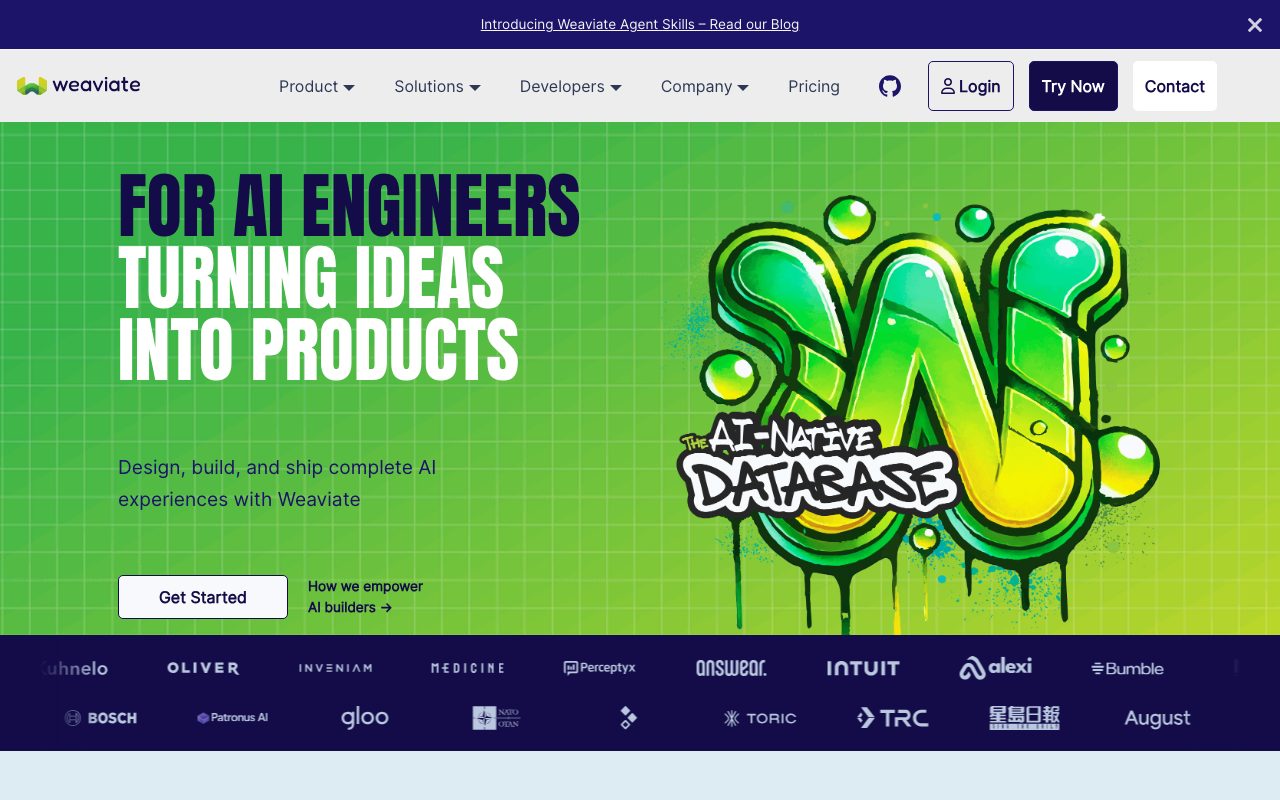Expand the Product dropdown menu
The width and height of the screenshot is (1280, 800).
pos(317,86)
